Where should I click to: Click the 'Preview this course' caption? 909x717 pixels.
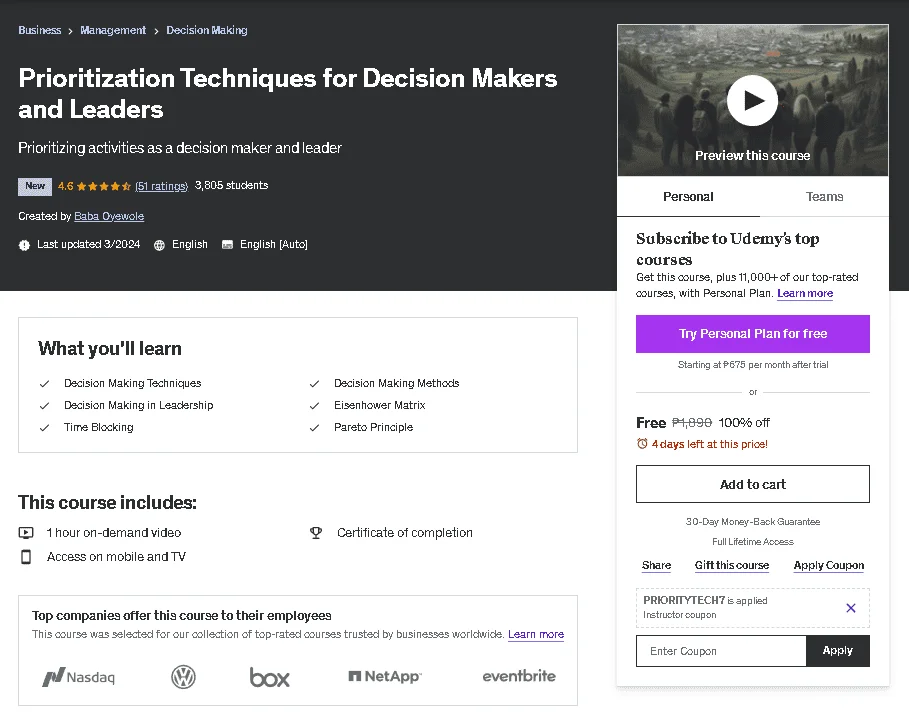point(752,155)
